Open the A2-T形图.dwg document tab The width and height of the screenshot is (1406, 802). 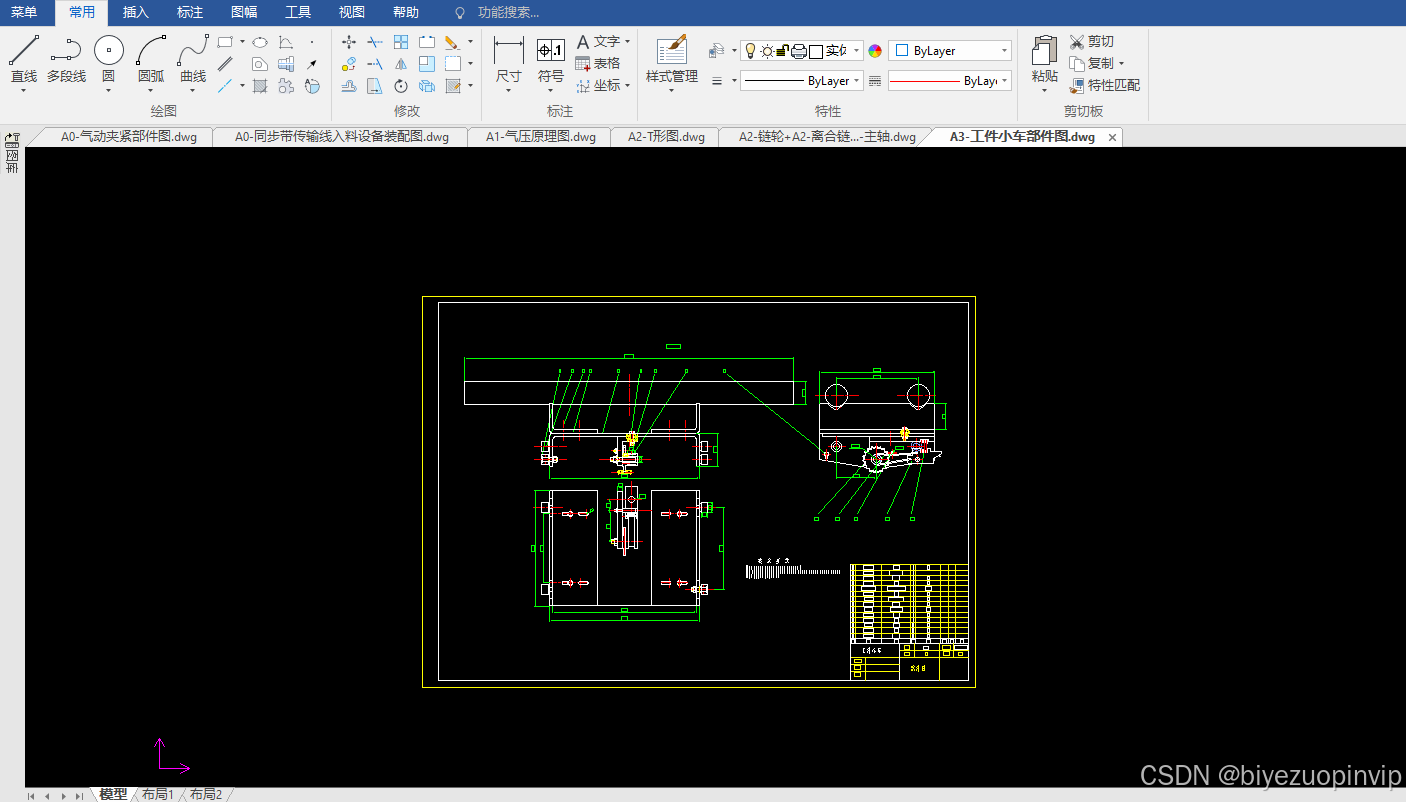pos(666,137)
